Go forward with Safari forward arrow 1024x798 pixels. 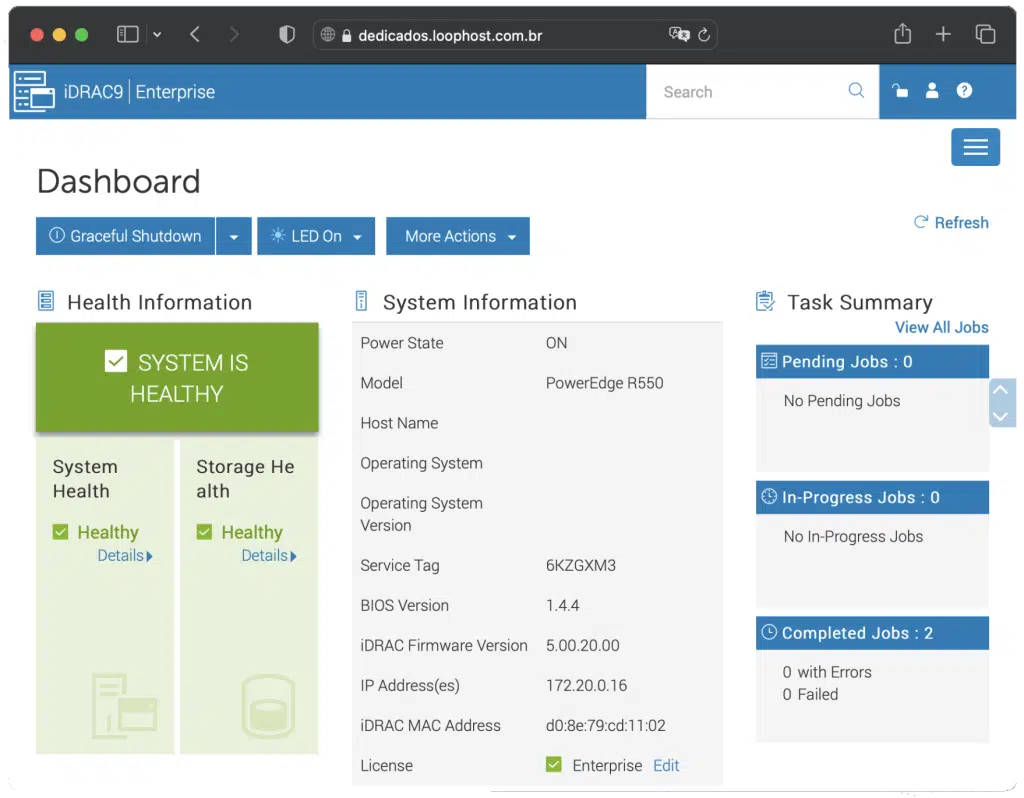[234, 34]
